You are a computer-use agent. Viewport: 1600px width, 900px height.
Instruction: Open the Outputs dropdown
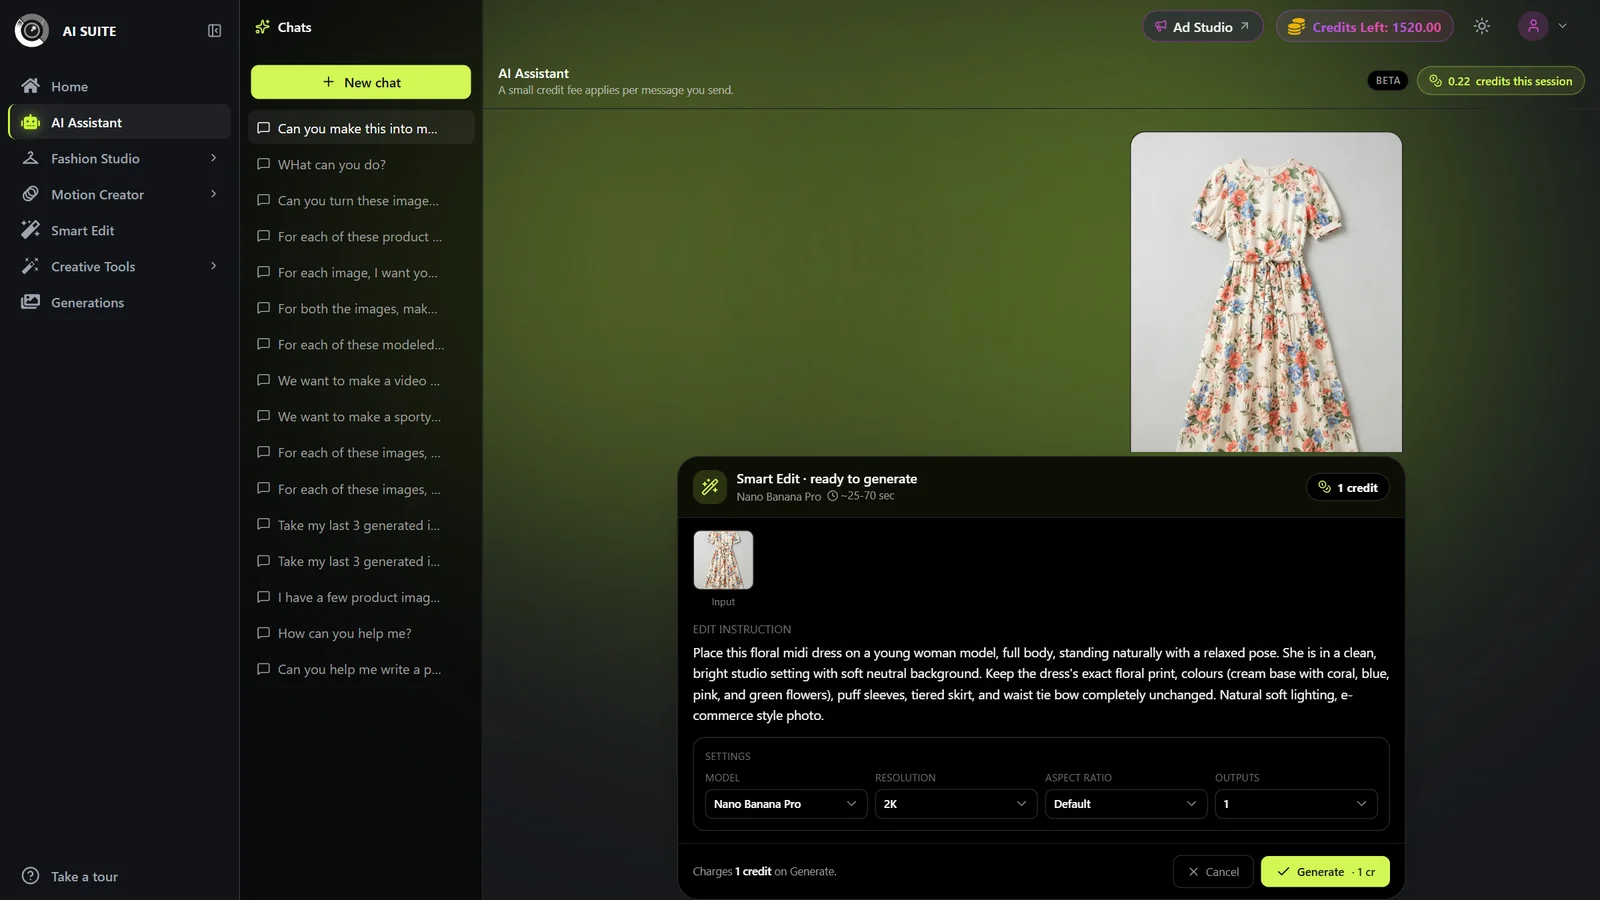coord(1296,804)
